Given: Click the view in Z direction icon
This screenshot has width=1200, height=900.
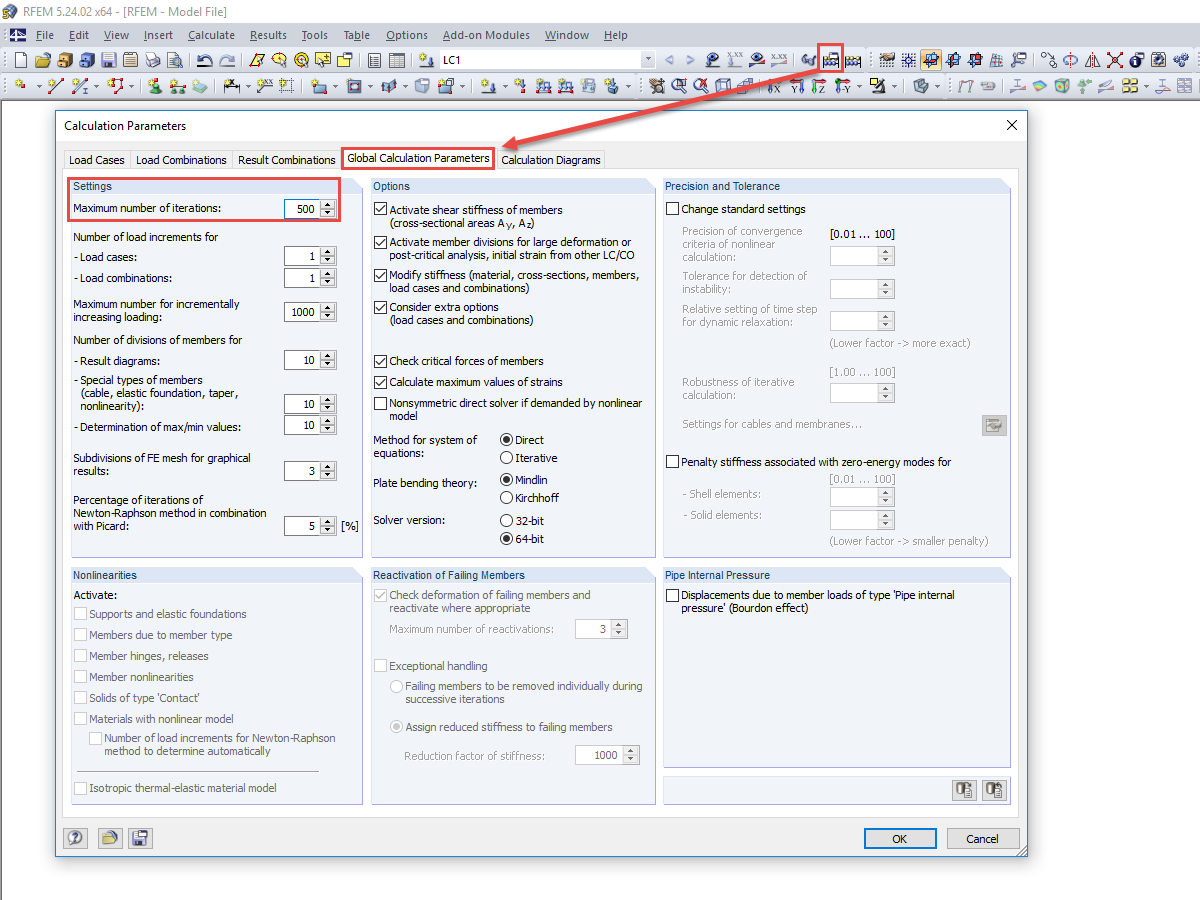Looking at the screenshot, I should pos(818,86).
